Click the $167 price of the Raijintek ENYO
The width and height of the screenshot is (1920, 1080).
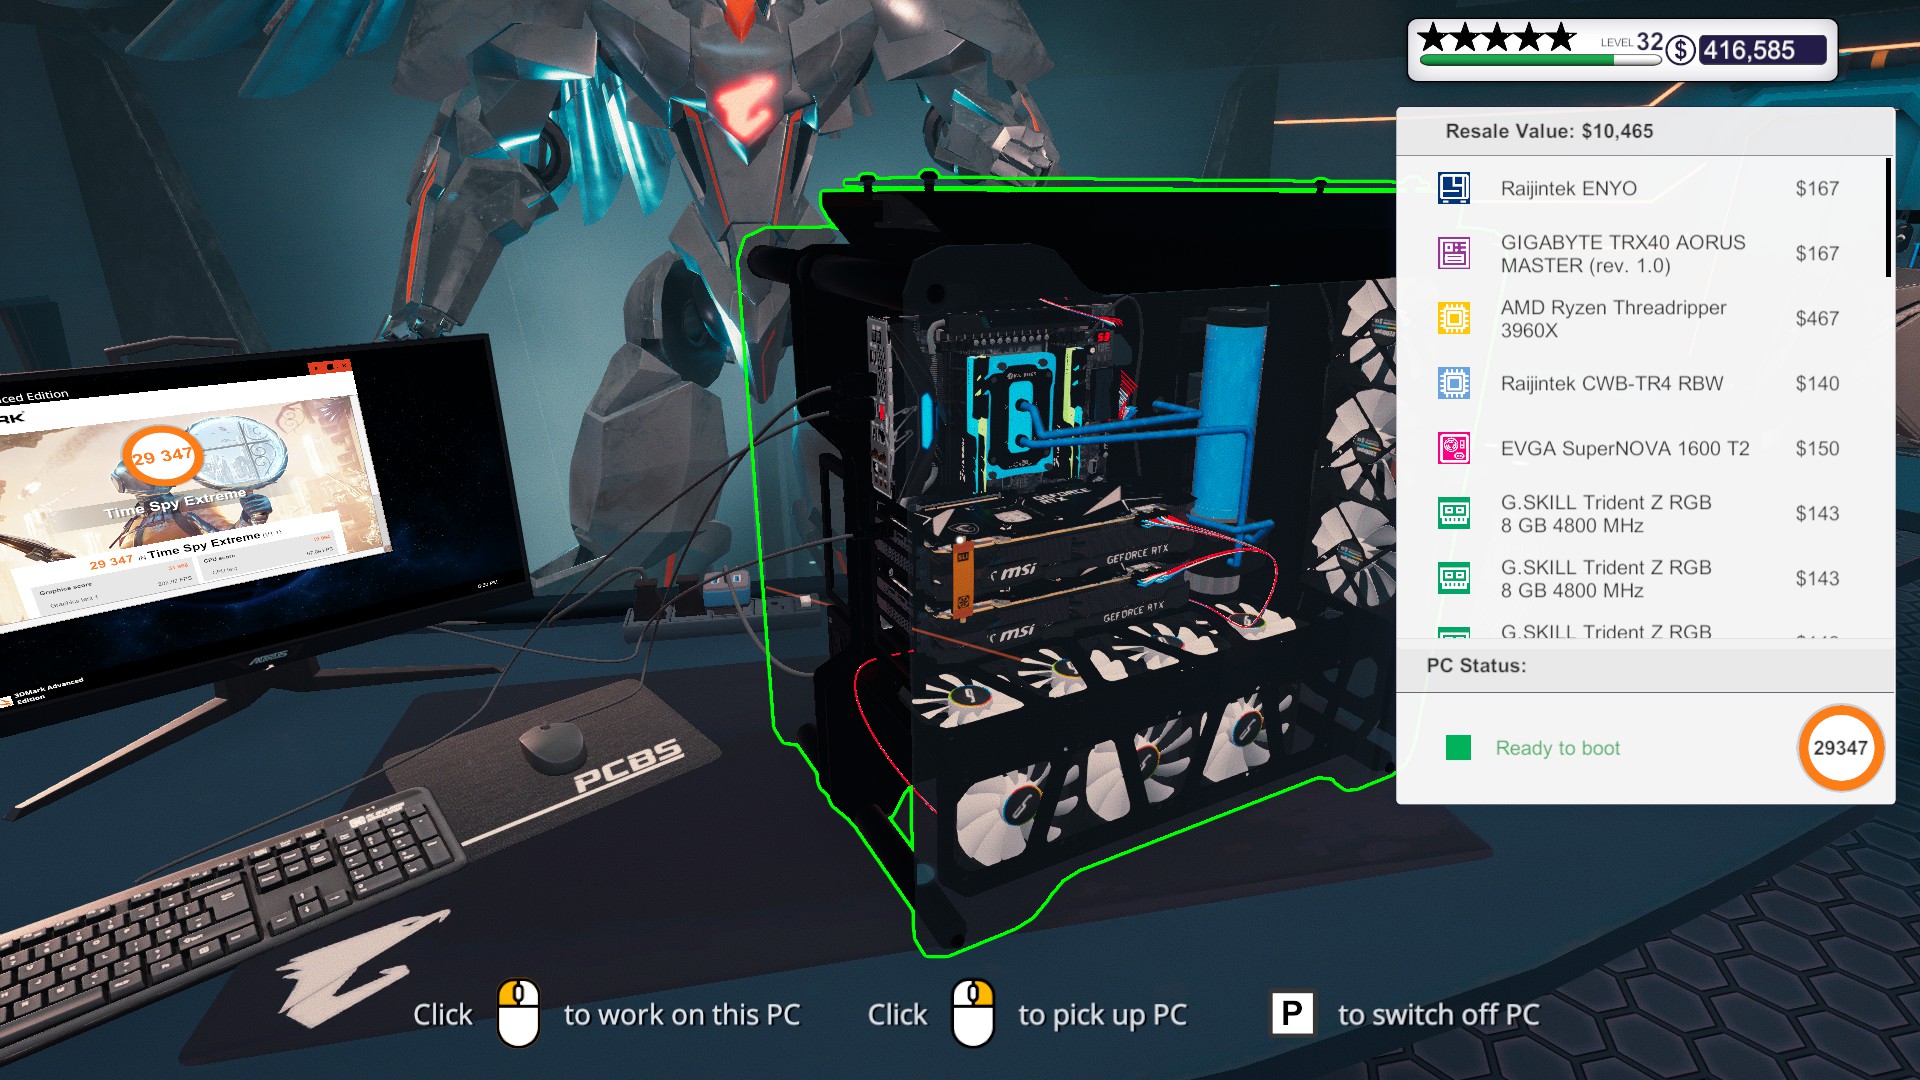coord(1817,188)
